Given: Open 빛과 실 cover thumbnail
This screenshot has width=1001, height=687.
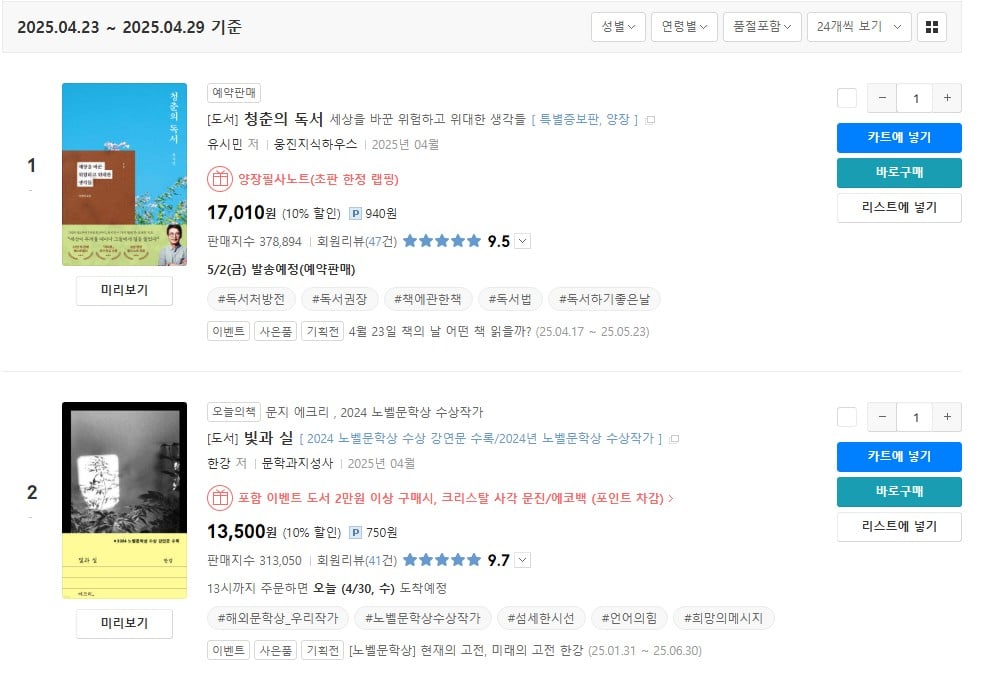Looking at the screenshot, I should point(124,500).
